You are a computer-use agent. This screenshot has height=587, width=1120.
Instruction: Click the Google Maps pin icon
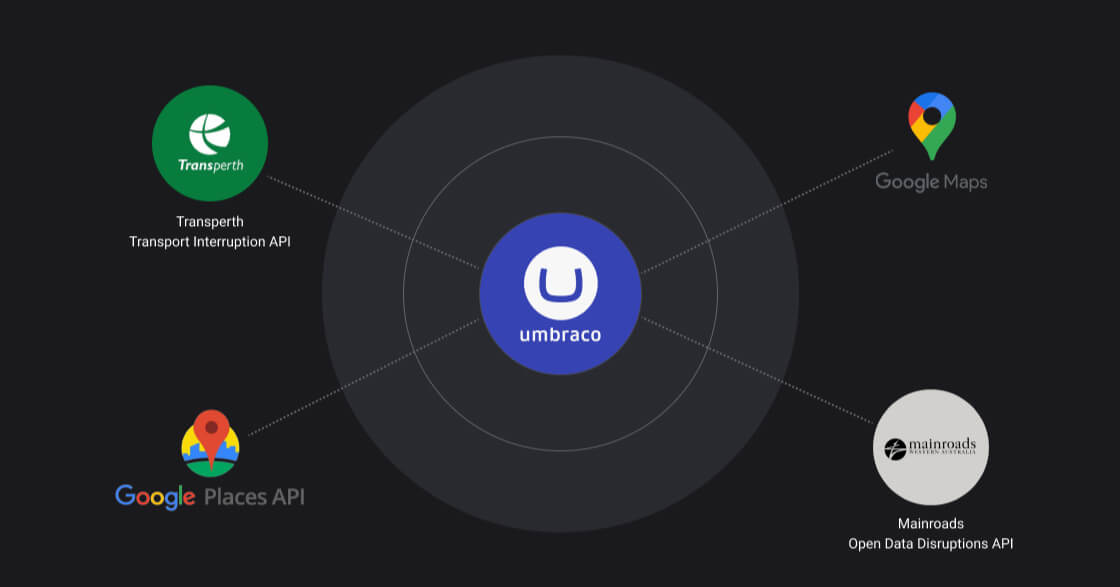point(931,126)
